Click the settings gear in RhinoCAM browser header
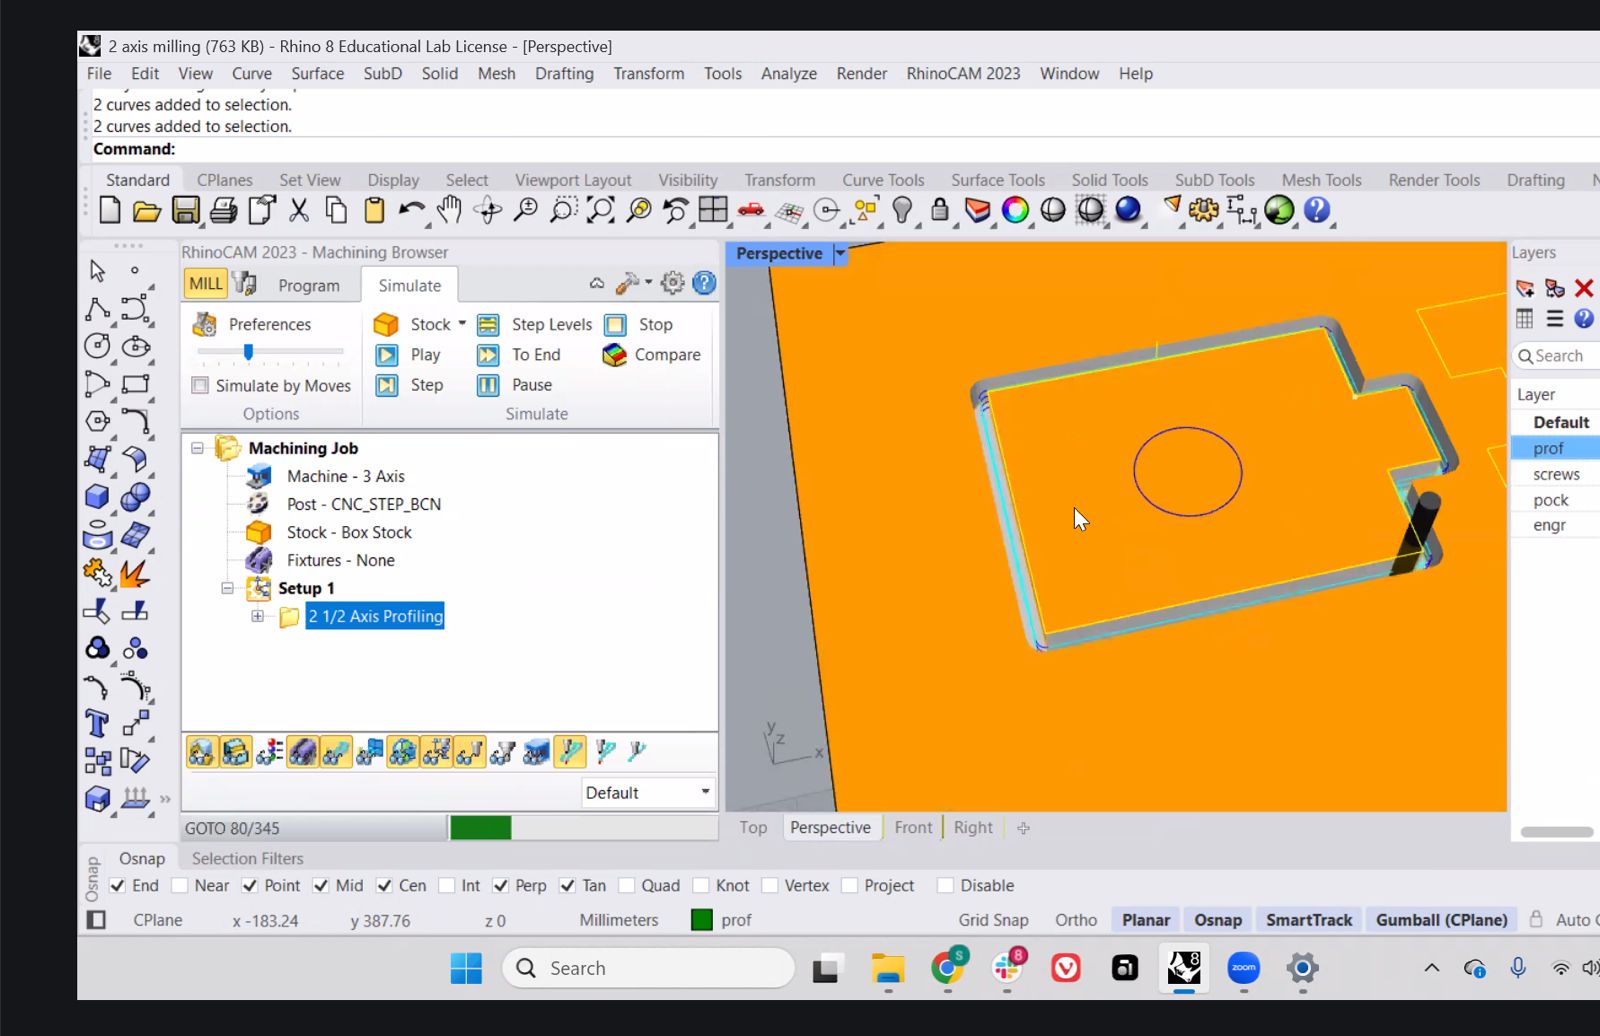1600x1036 pixels. 673,284
